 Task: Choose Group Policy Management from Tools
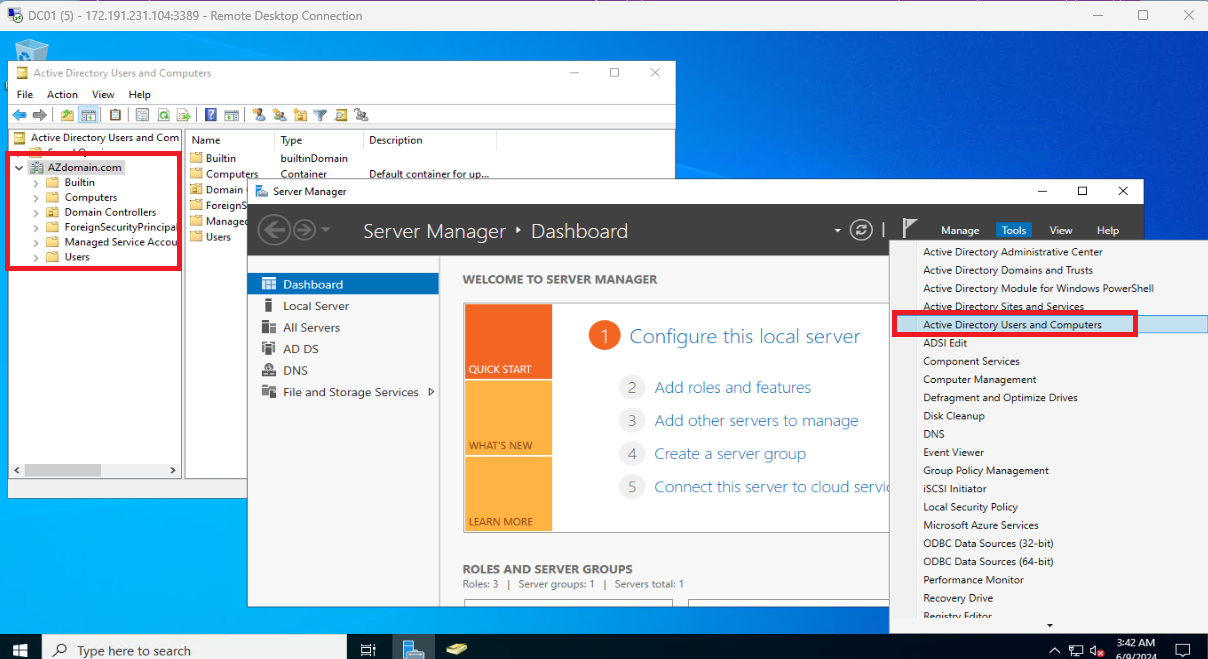[986, 470]
